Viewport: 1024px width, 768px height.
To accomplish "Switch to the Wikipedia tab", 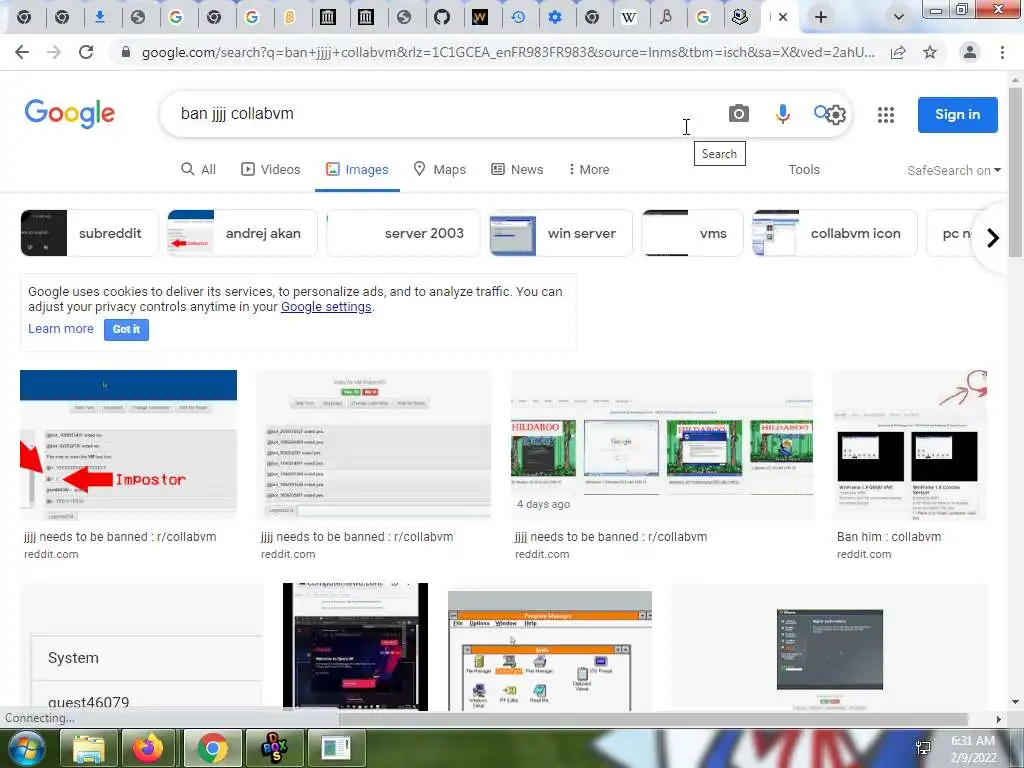I will point(628,17).
